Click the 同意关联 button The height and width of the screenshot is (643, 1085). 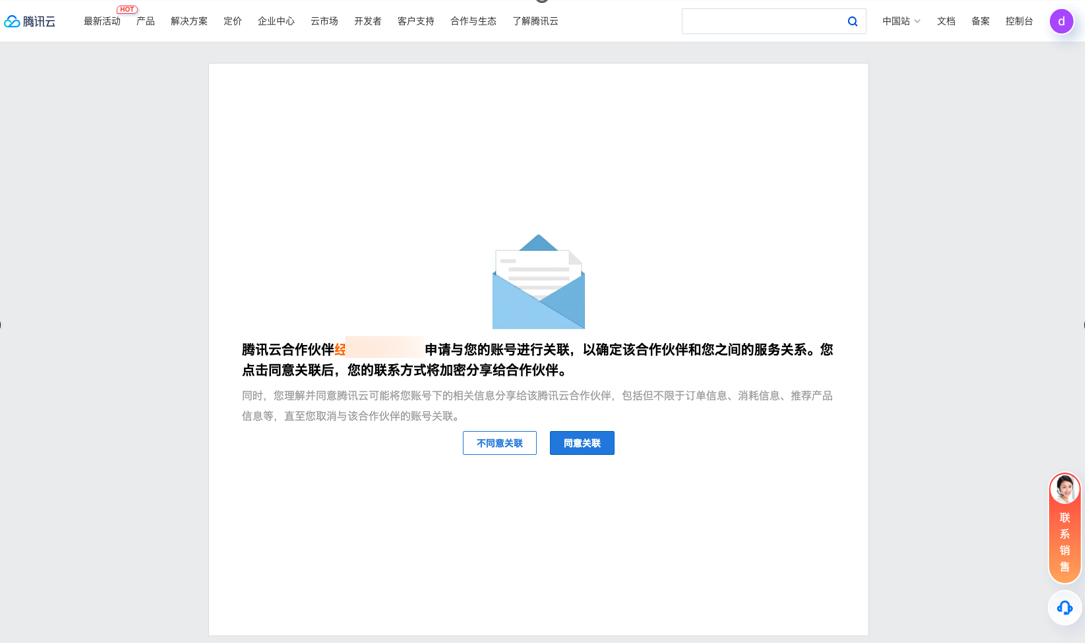click(582, 443)
